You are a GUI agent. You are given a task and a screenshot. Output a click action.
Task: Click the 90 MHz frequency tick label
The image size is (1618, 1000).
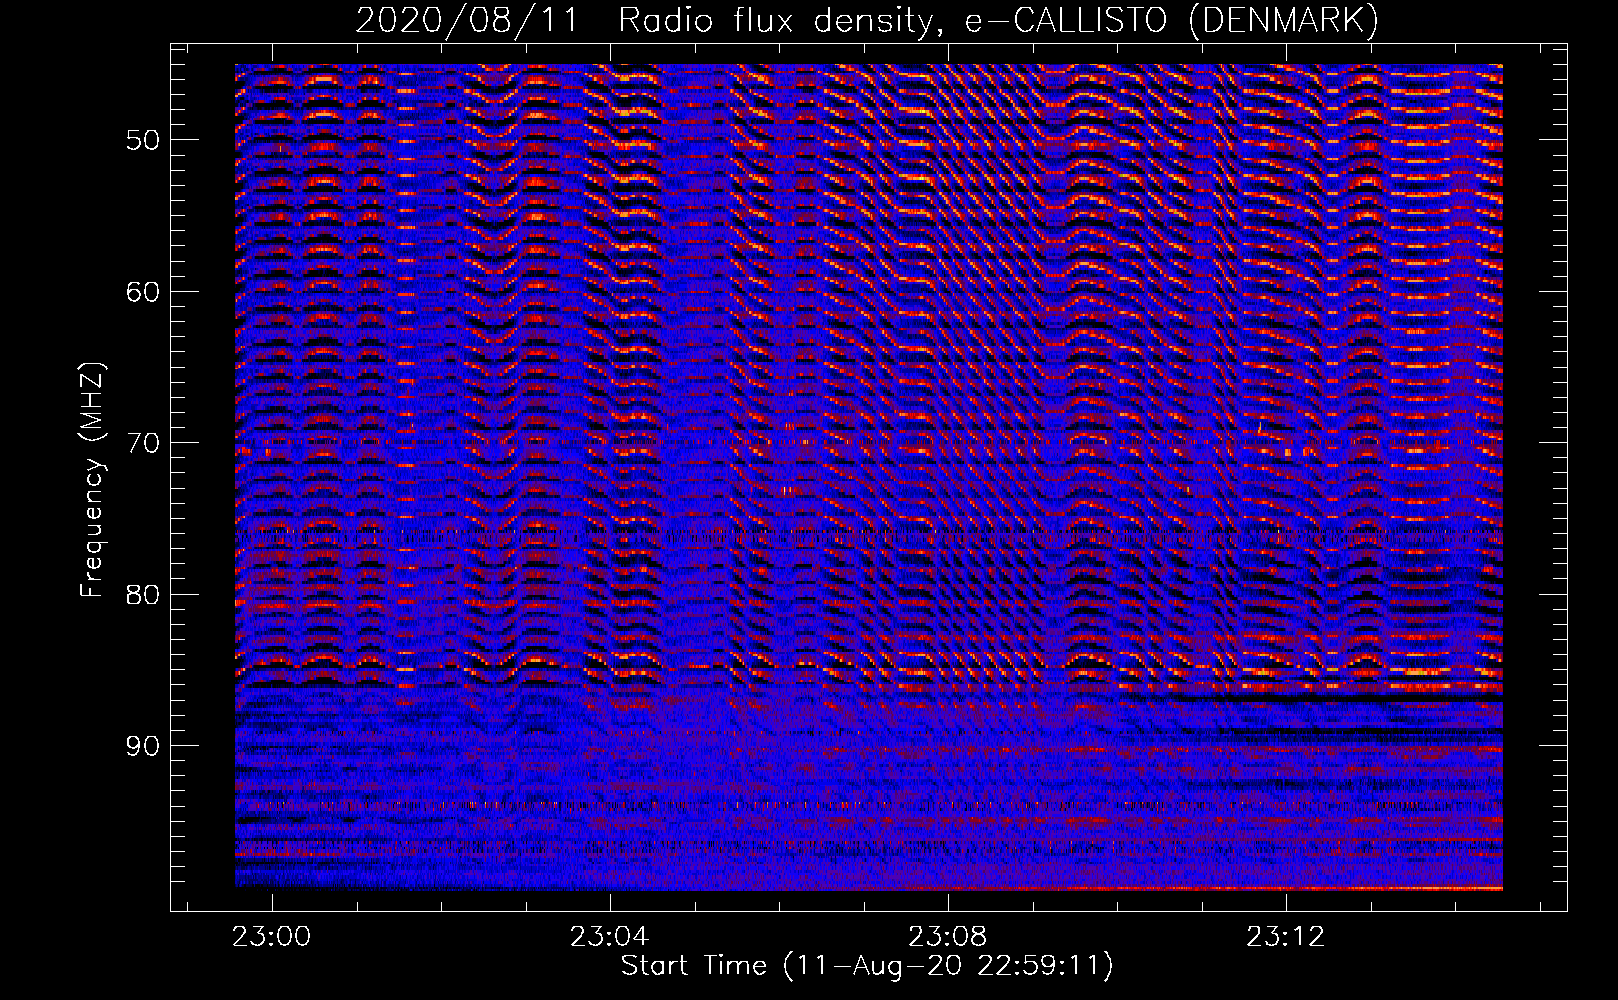[x=143, y=746]
